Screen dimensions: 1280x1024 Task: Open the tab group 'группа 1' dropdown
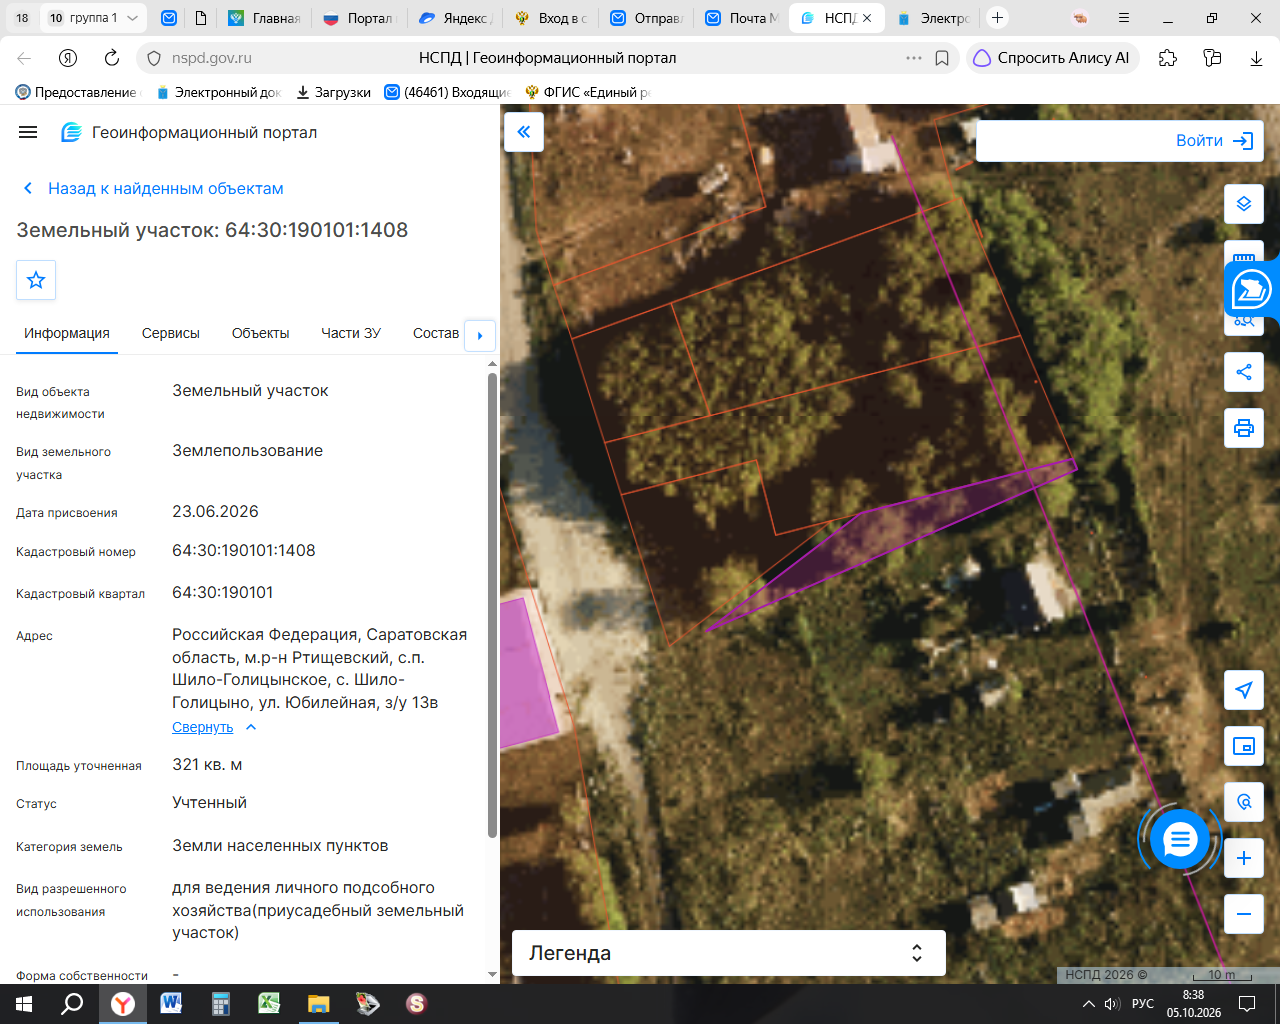95,18
